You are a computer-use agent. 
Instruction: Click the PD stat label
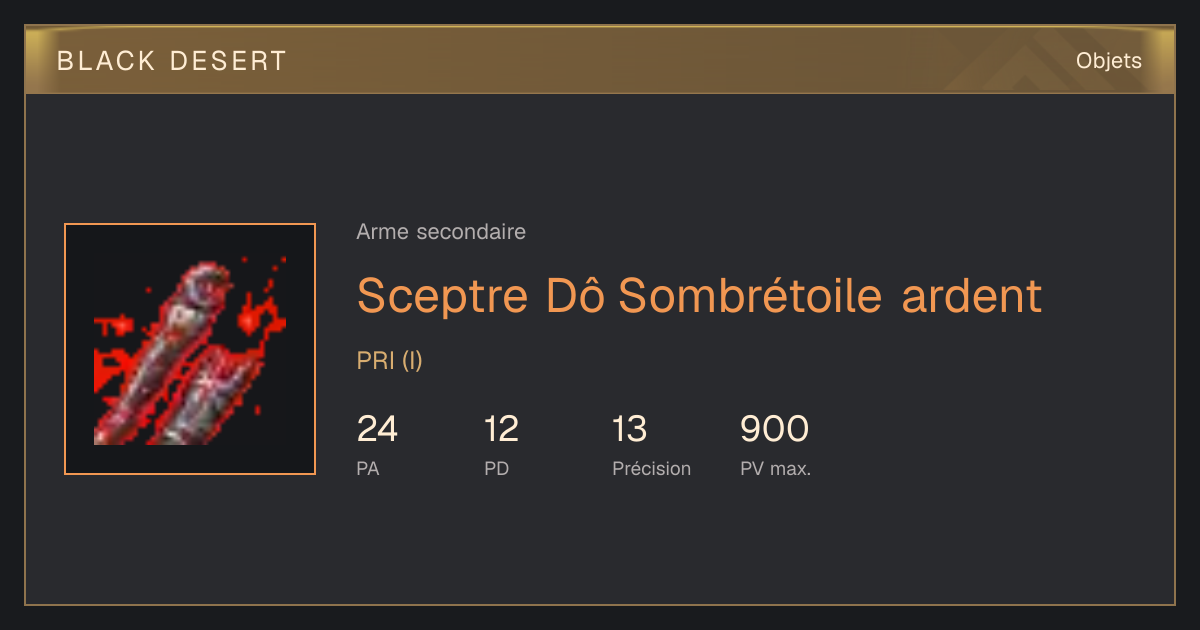click(x=497, y=468)
